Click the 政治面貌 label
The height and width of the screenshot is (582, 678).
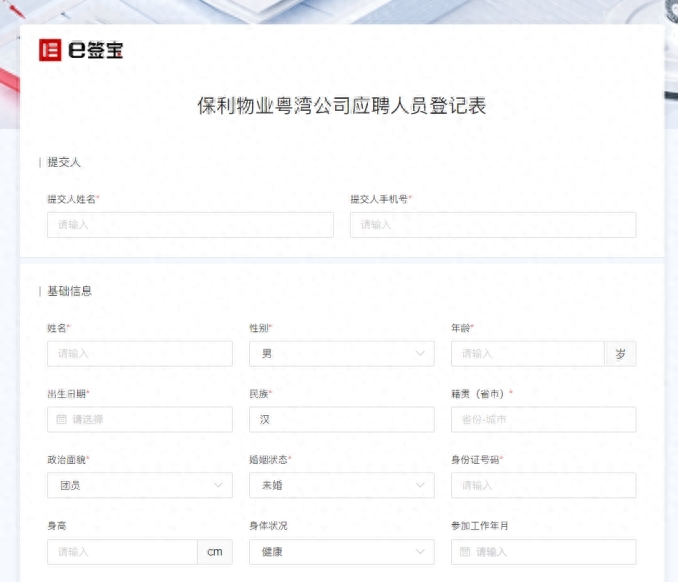66,460
